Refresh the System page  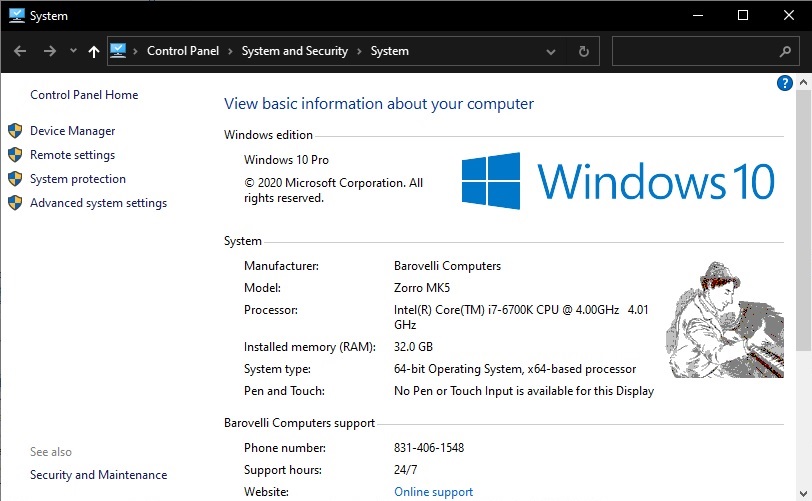584,51
